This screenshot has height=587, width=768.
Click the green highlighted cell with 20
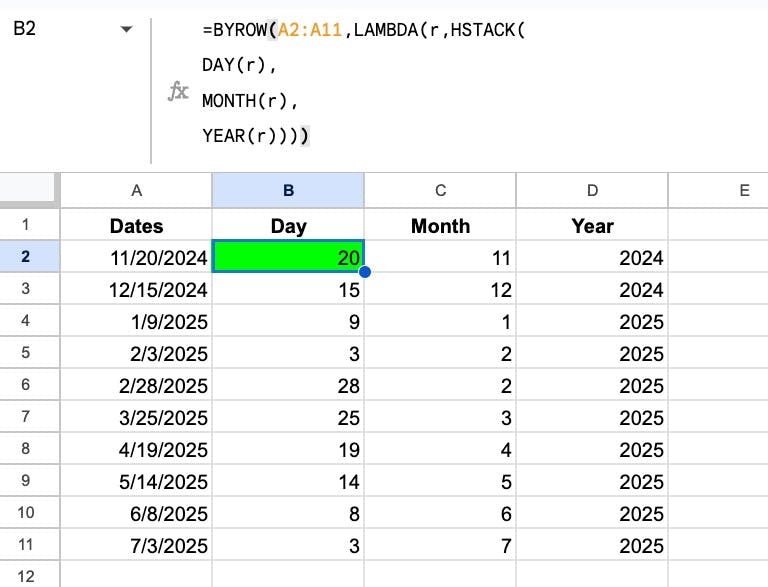[288, 256]
